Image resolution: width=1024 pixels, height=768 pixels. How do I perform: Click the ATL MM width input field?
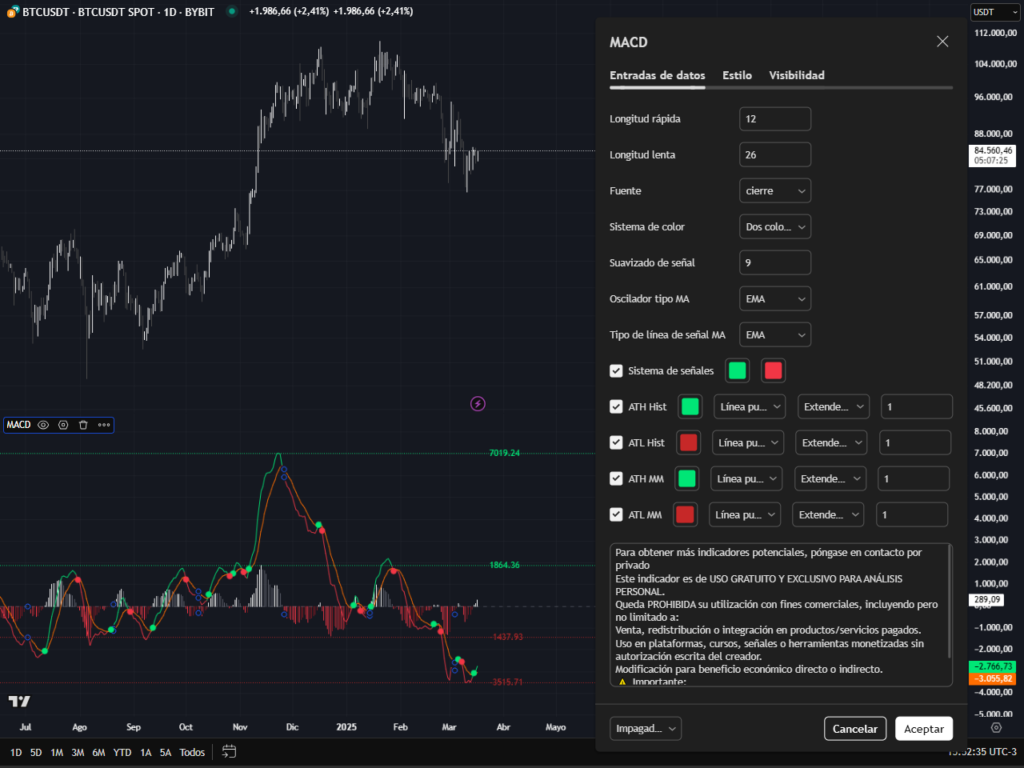coord(912,515)
